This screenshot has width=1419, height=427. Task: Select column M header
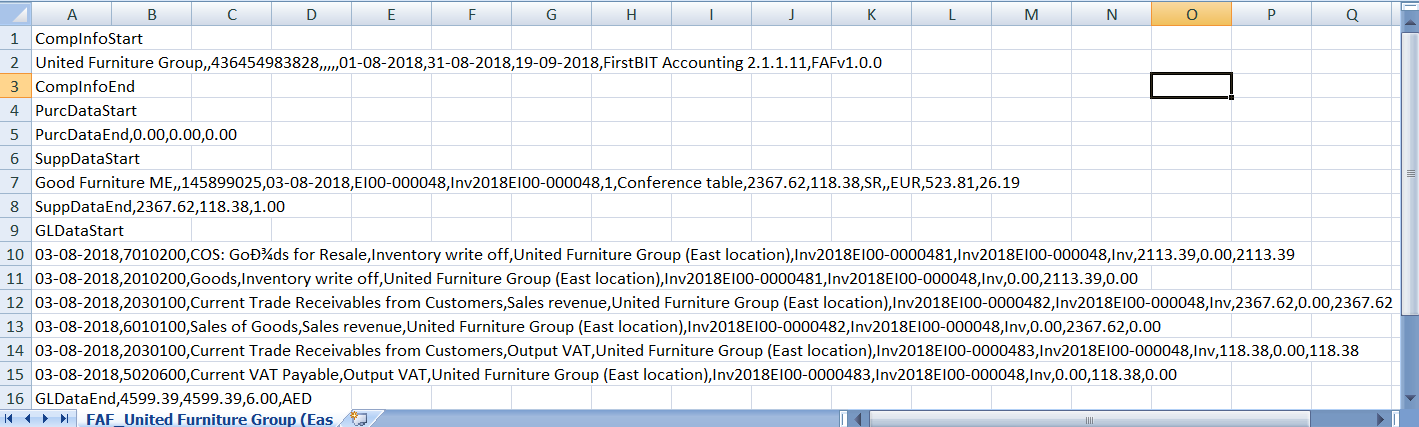click(1031, 14)
